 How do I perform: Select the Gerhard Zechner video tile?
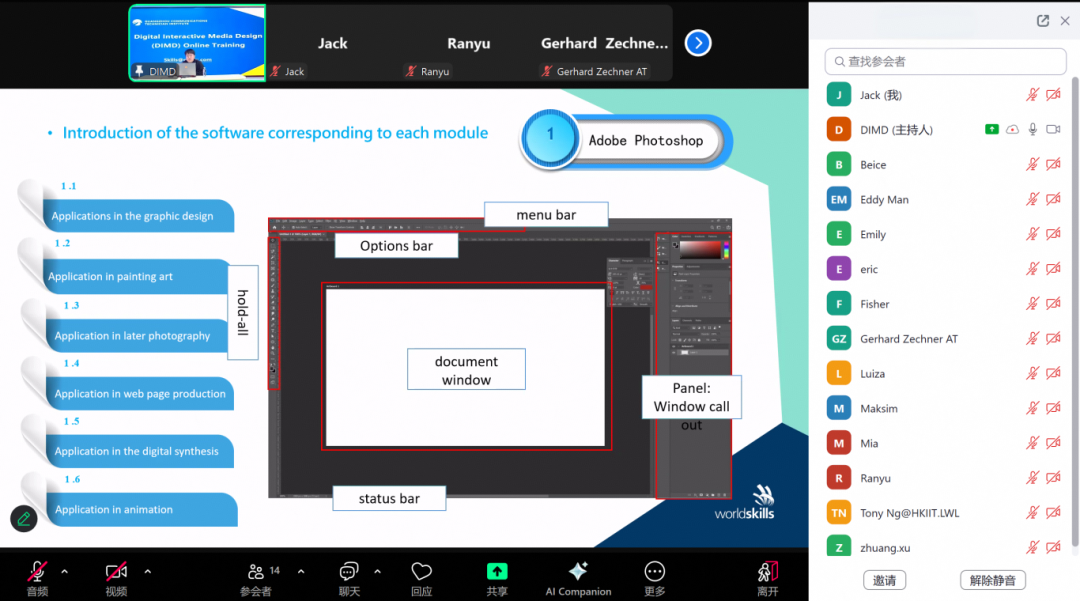pos(604,43)
